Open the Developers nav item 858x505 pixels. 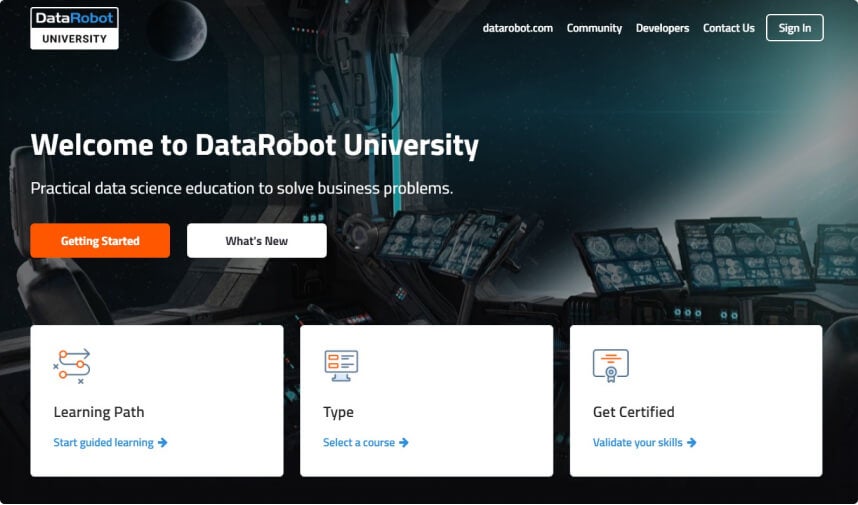point(662,28)
